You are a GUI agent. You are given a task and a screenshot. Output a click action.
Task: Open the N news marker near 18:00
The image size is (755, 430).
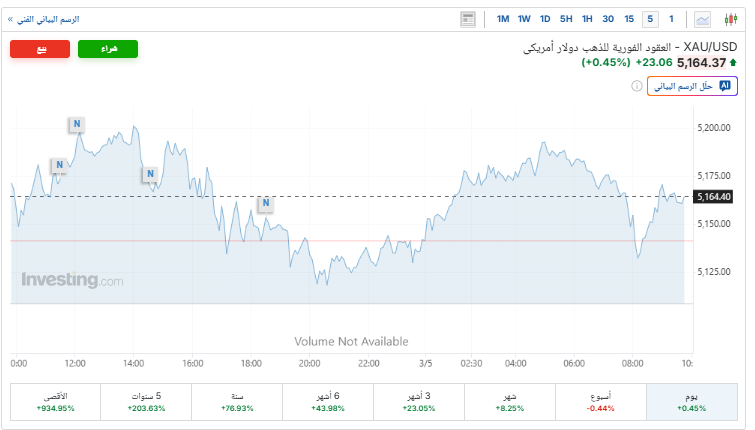click(266, 204)
